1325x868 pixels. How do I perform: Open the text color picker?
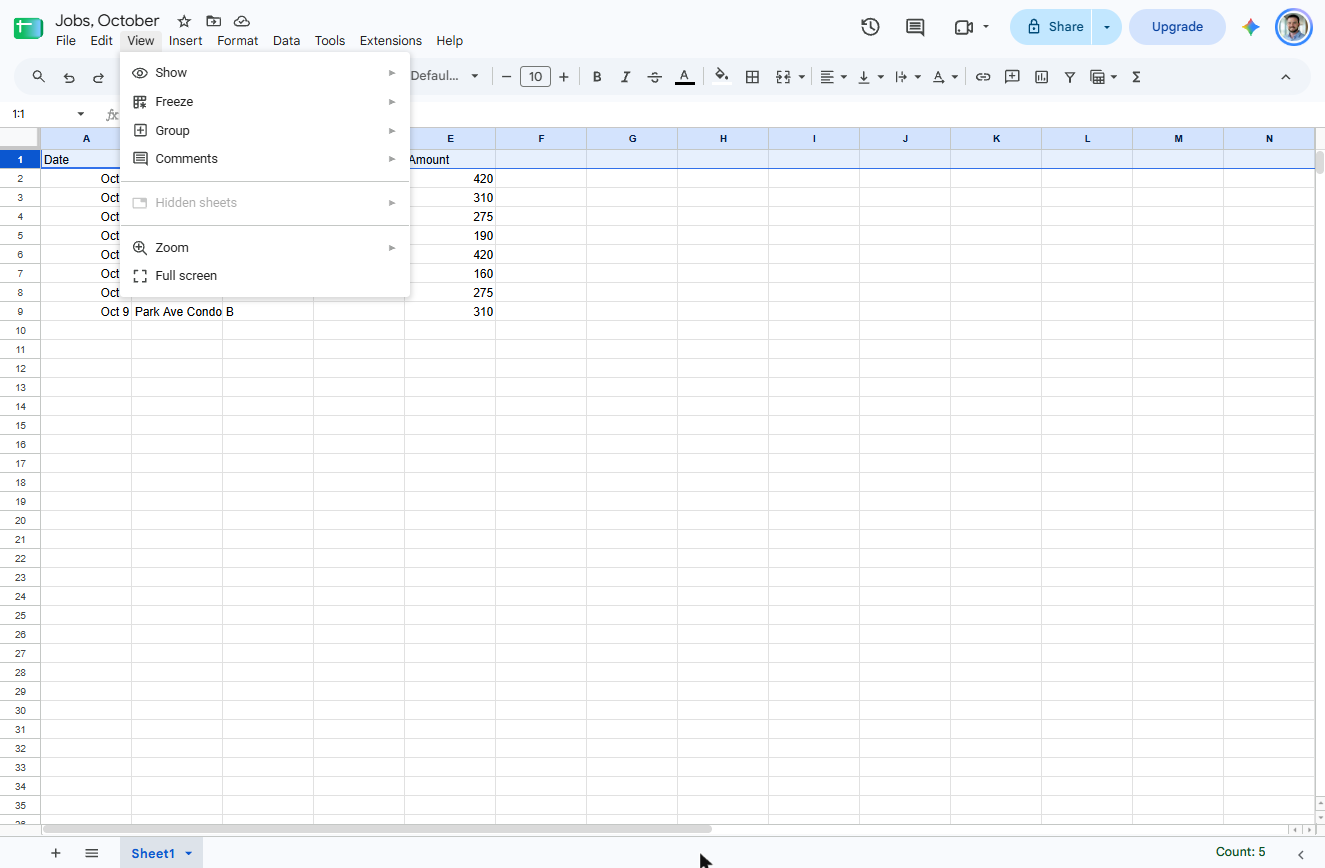point(684,77)
